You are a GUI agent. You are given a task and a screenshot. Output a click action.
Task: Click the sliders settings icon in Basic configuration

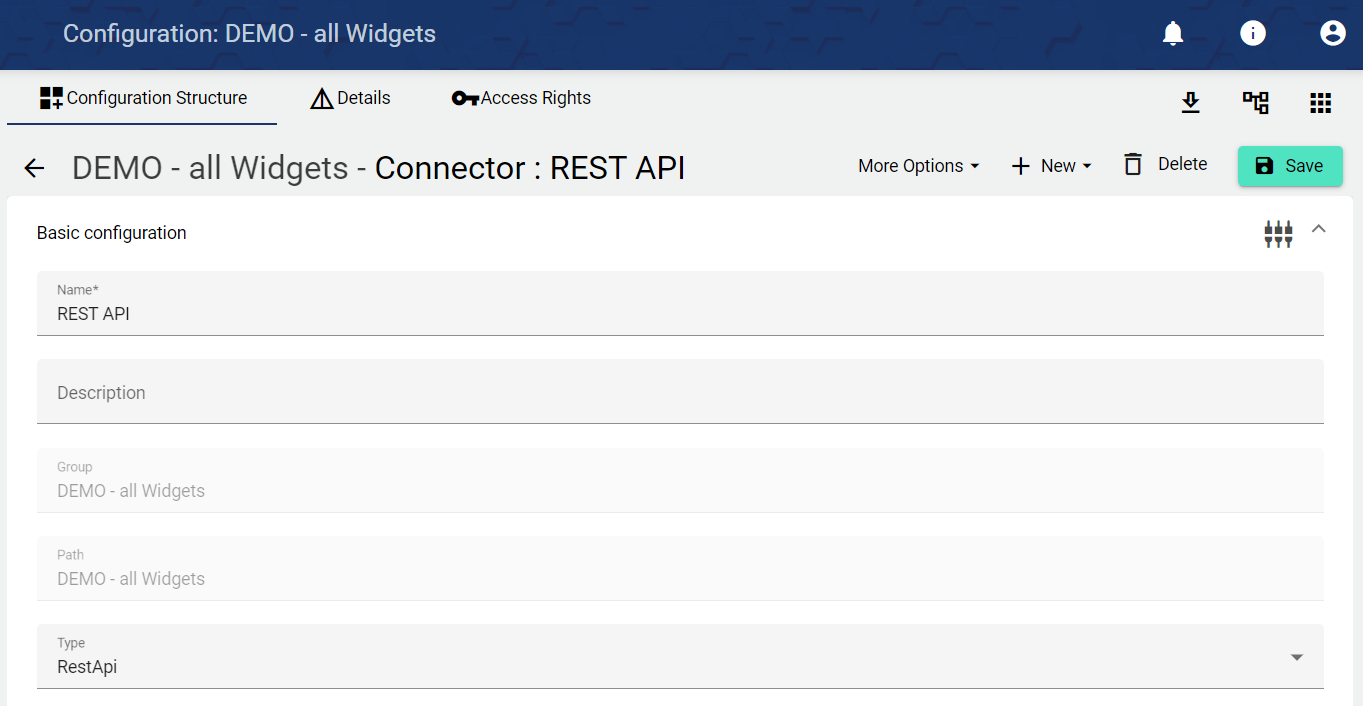coord(1278,234)
